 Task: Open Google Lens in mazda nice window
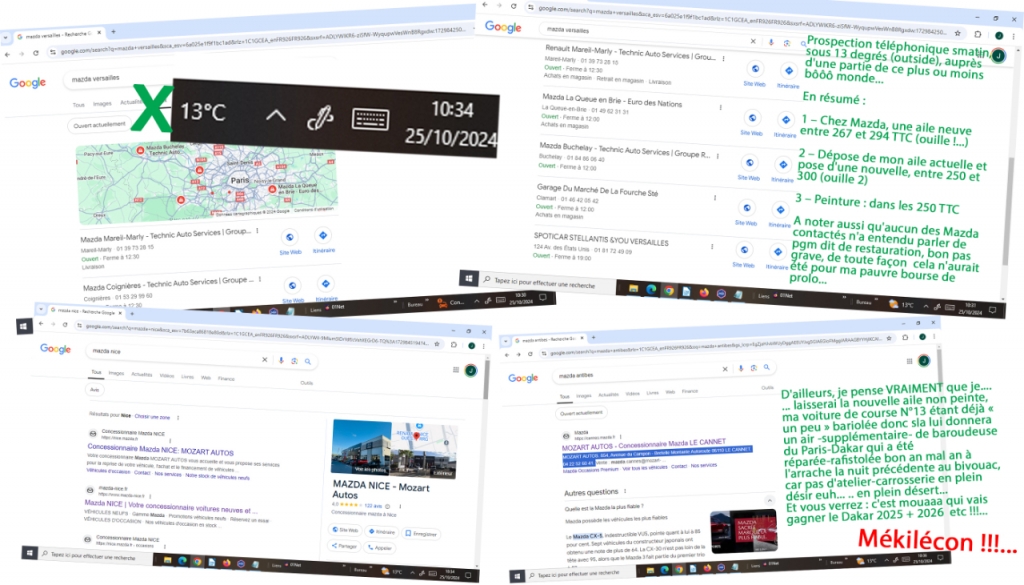pyautogui.click(x=295, y=360)
